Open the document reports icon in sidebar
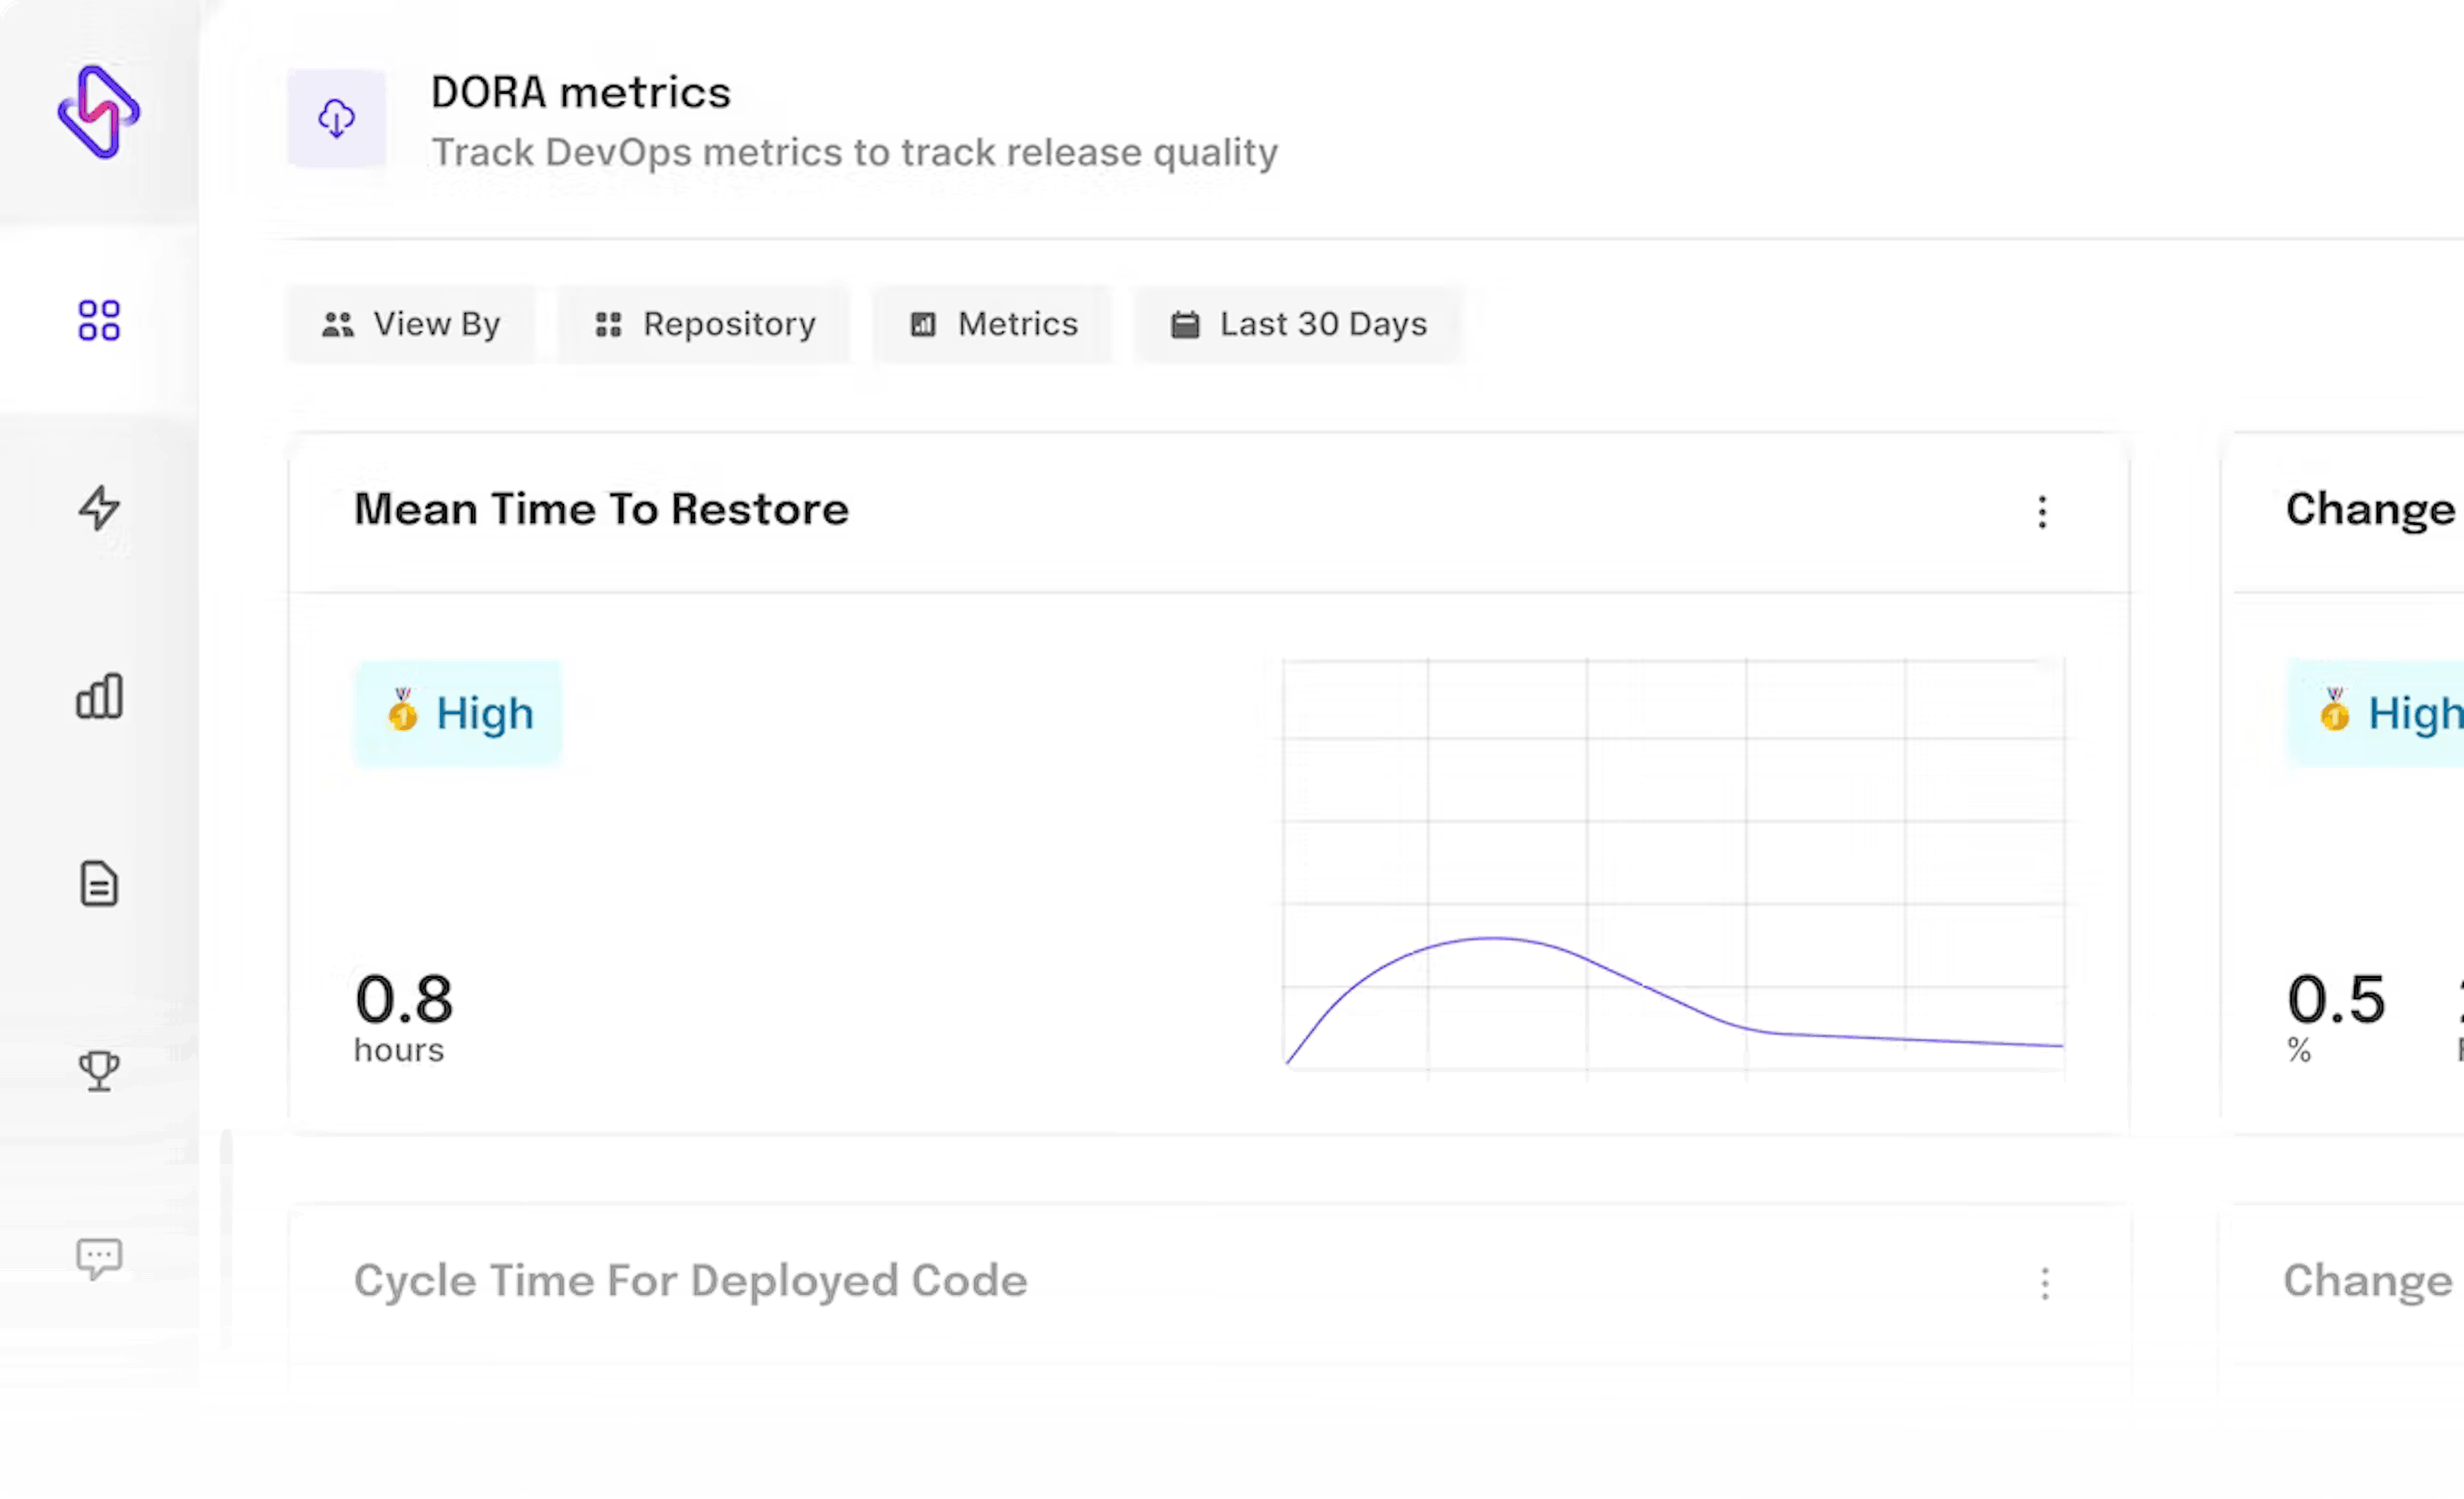Viewport: 2464px width, 1499px height. (99, 884)
